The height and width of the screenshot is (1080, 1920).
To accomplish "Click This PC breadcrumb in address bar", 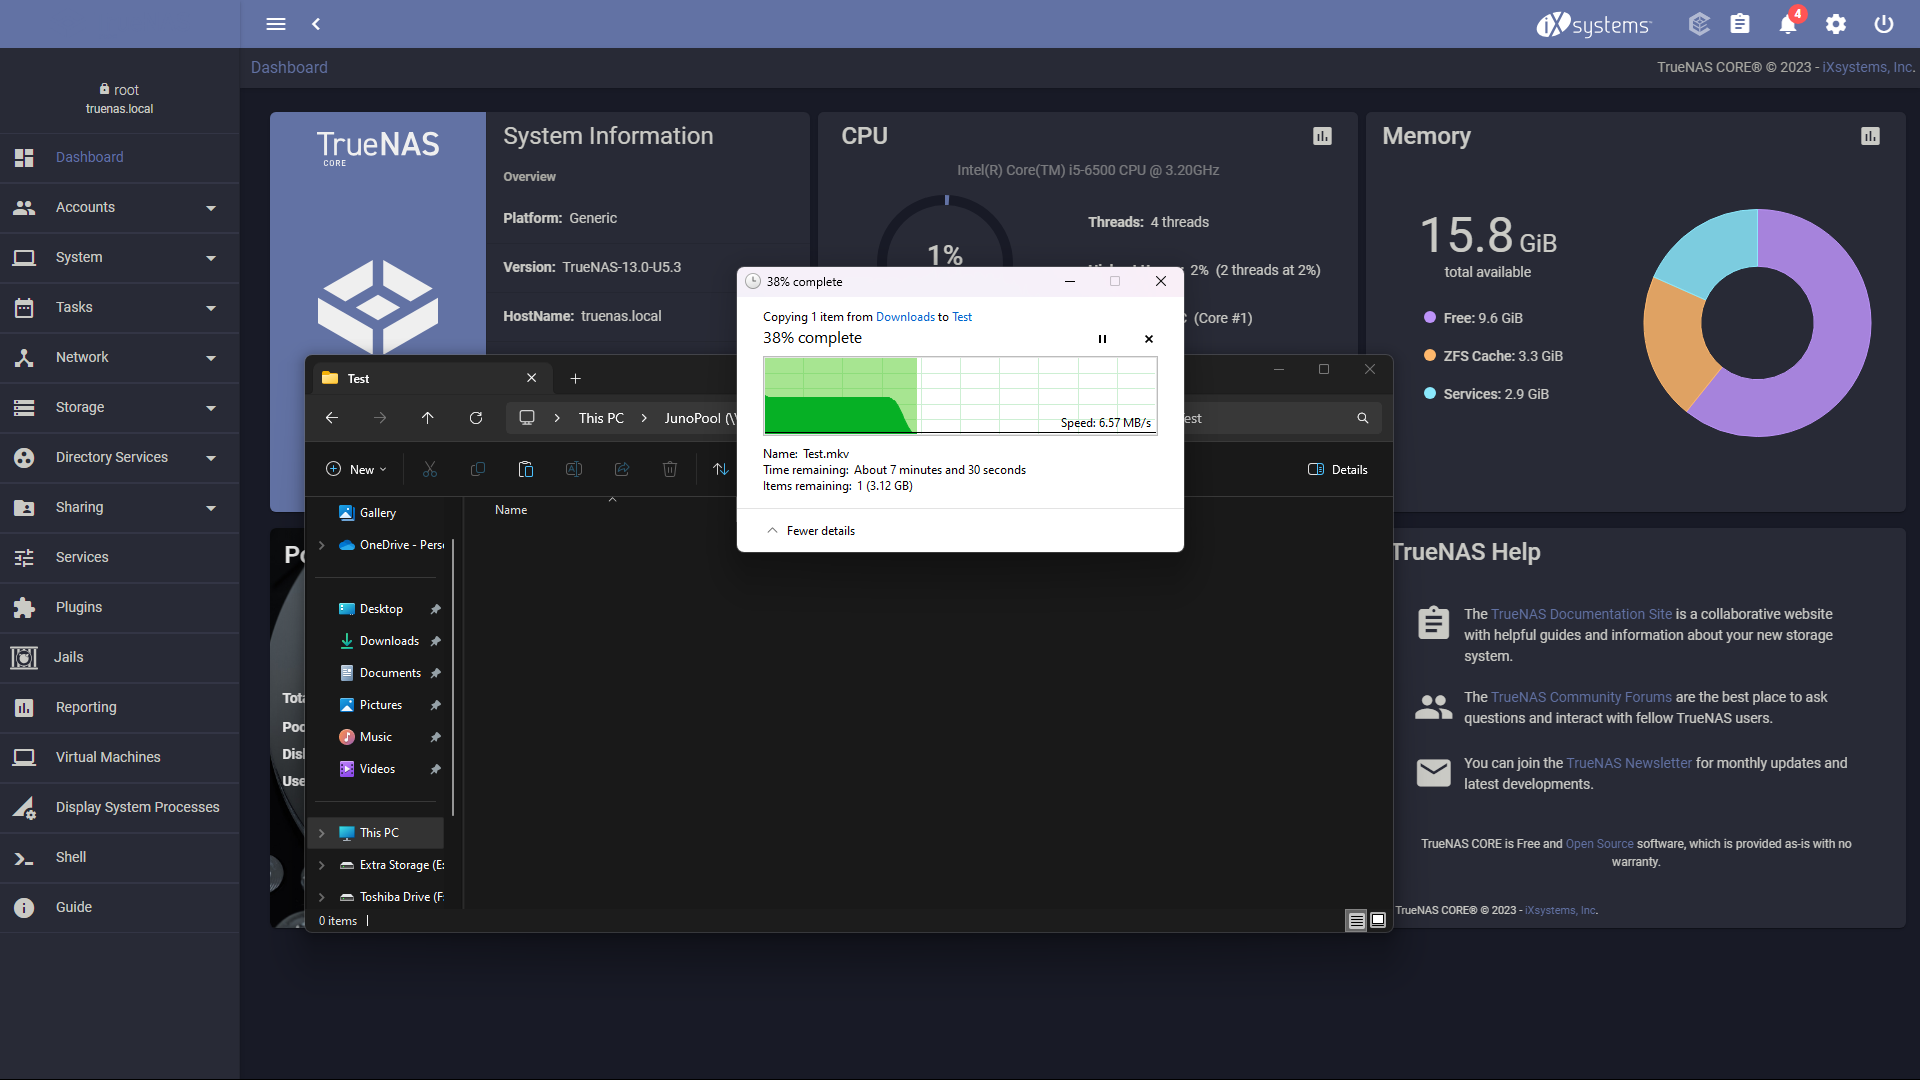I will tap(601, 418).
